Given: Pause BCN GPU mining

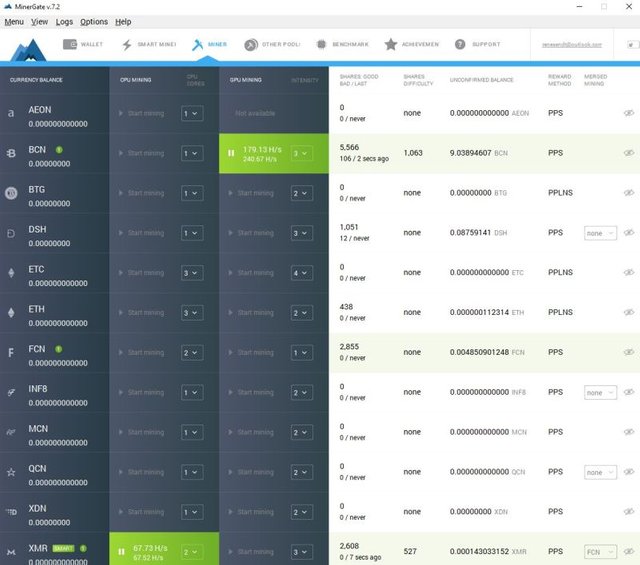Looking at the screenshot, I should coord(231,153).
